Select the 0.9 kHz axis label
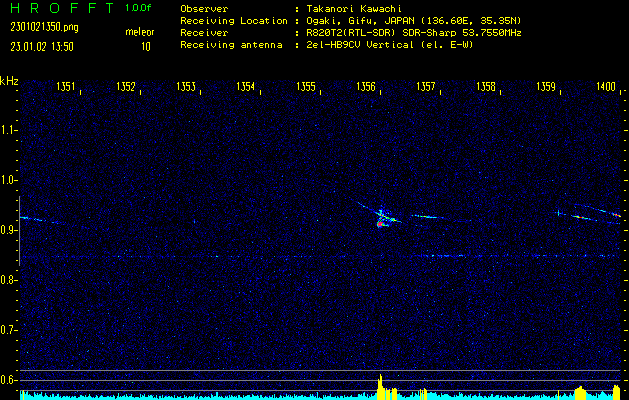This screenshot has height=400, width=629. click(8, 230)
